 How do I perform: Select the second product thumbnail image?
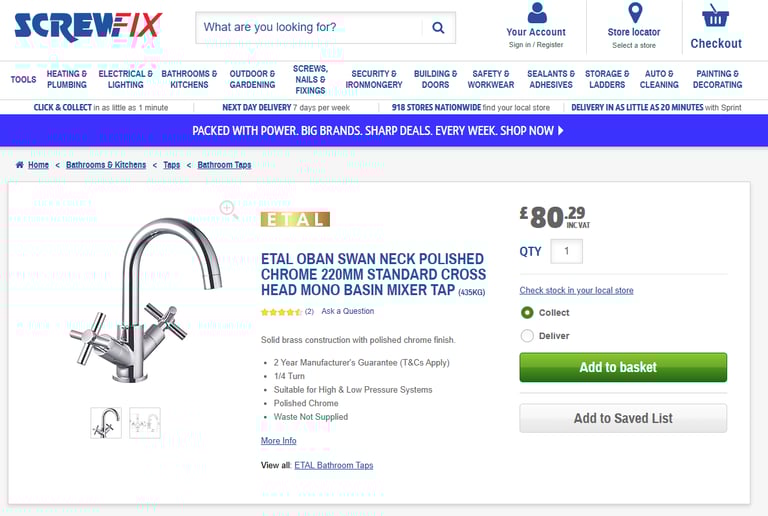click(x=145, y=423)
